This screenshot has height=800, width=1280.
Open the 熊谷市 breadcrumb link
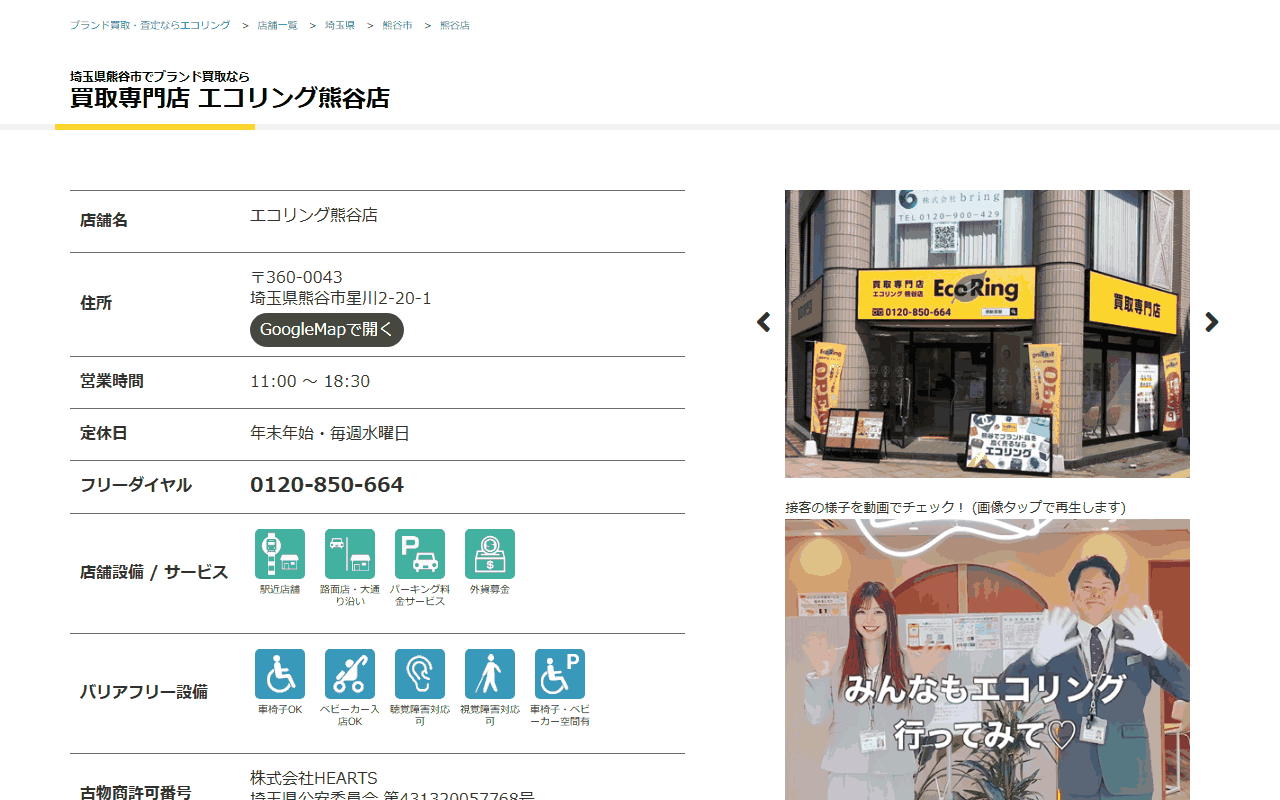tap(397, 25)
